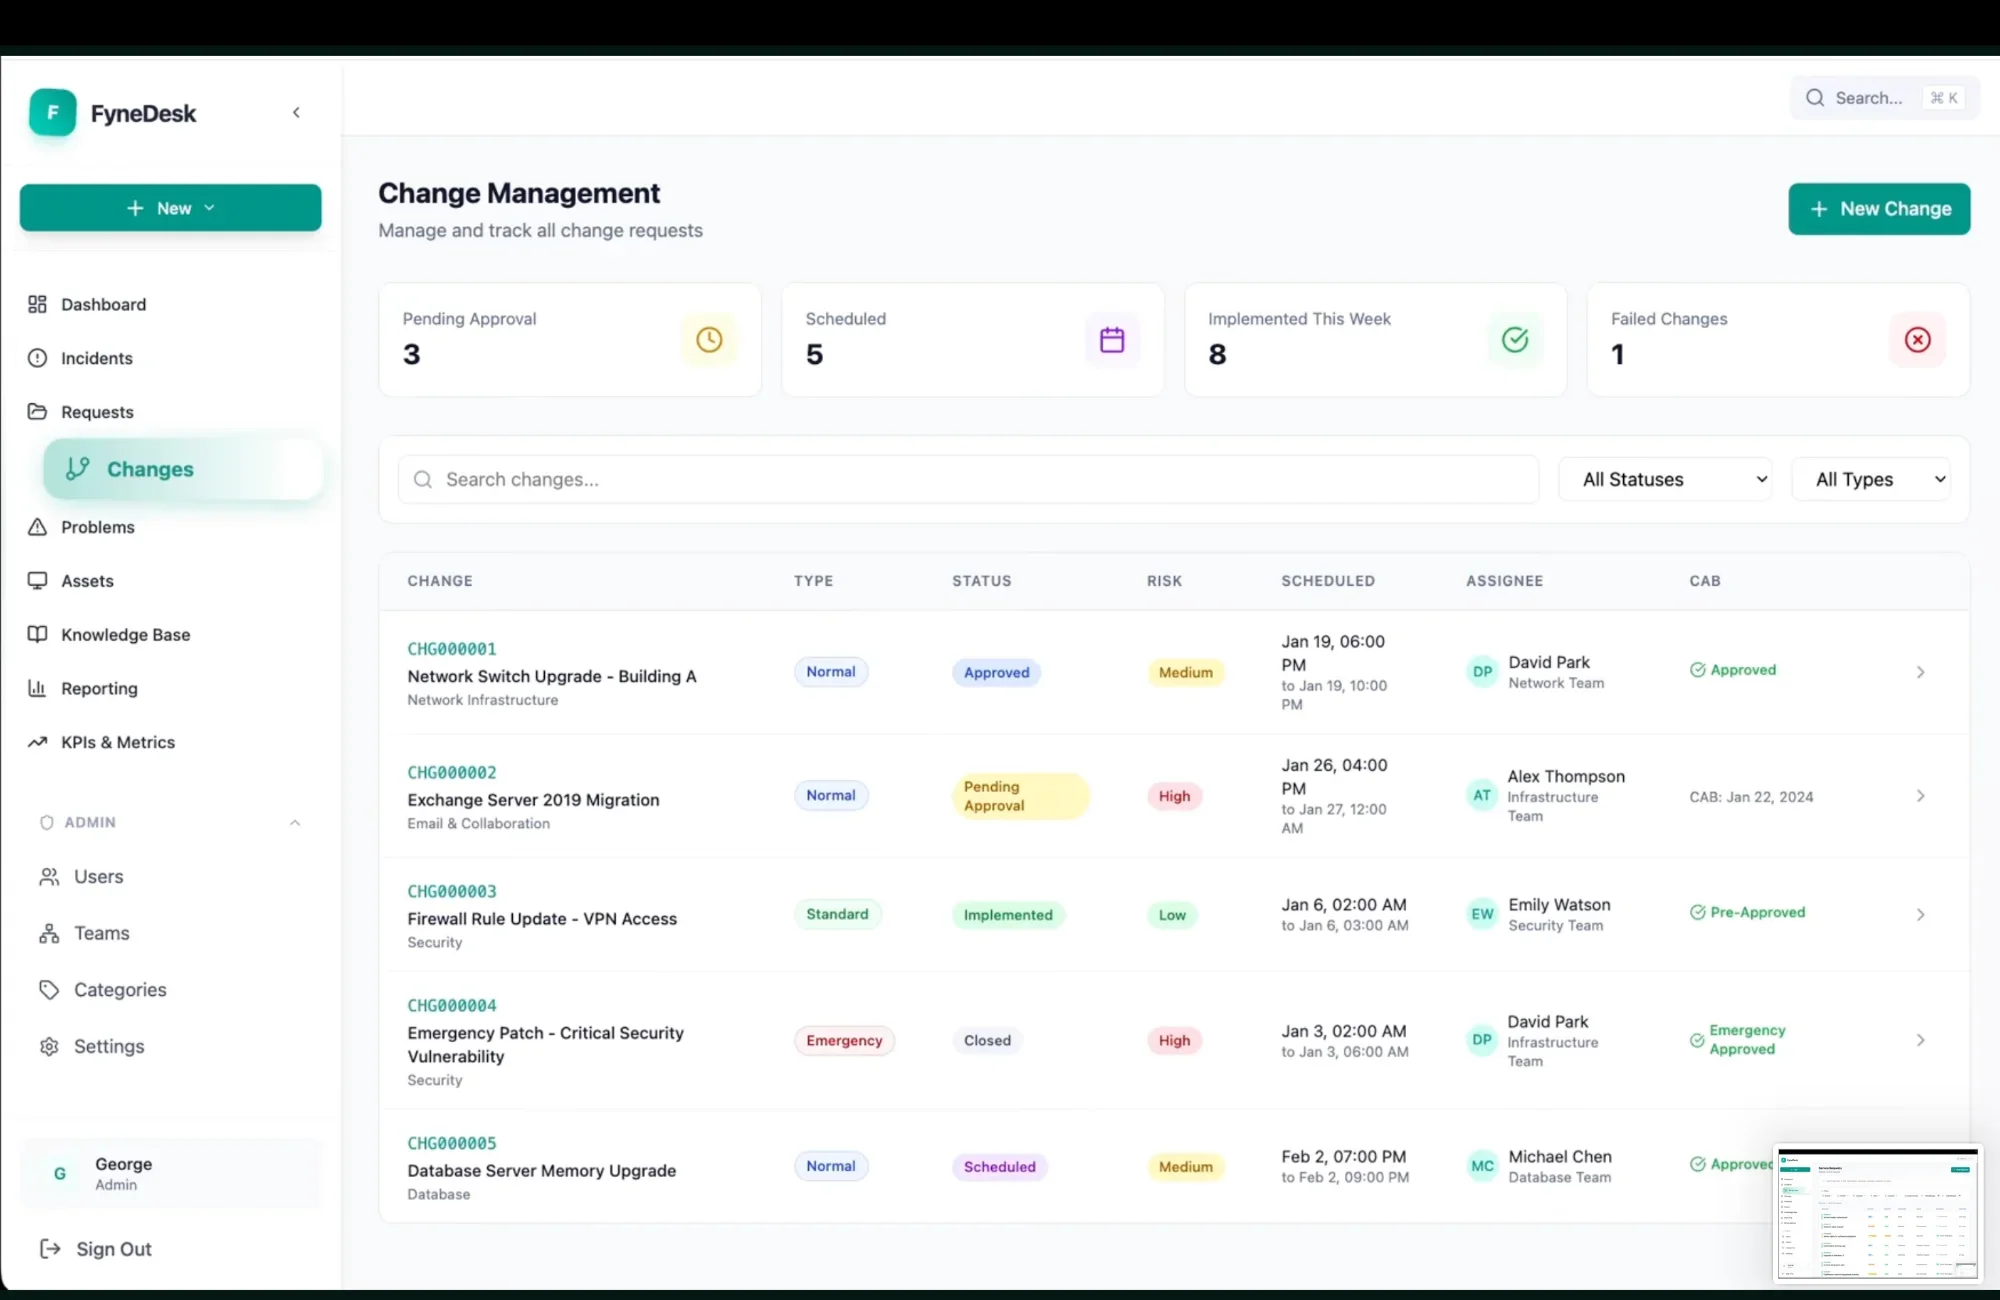Click the calendar icon in Scheduled card
The image size is (2000, 1300).
(1112, 340)
